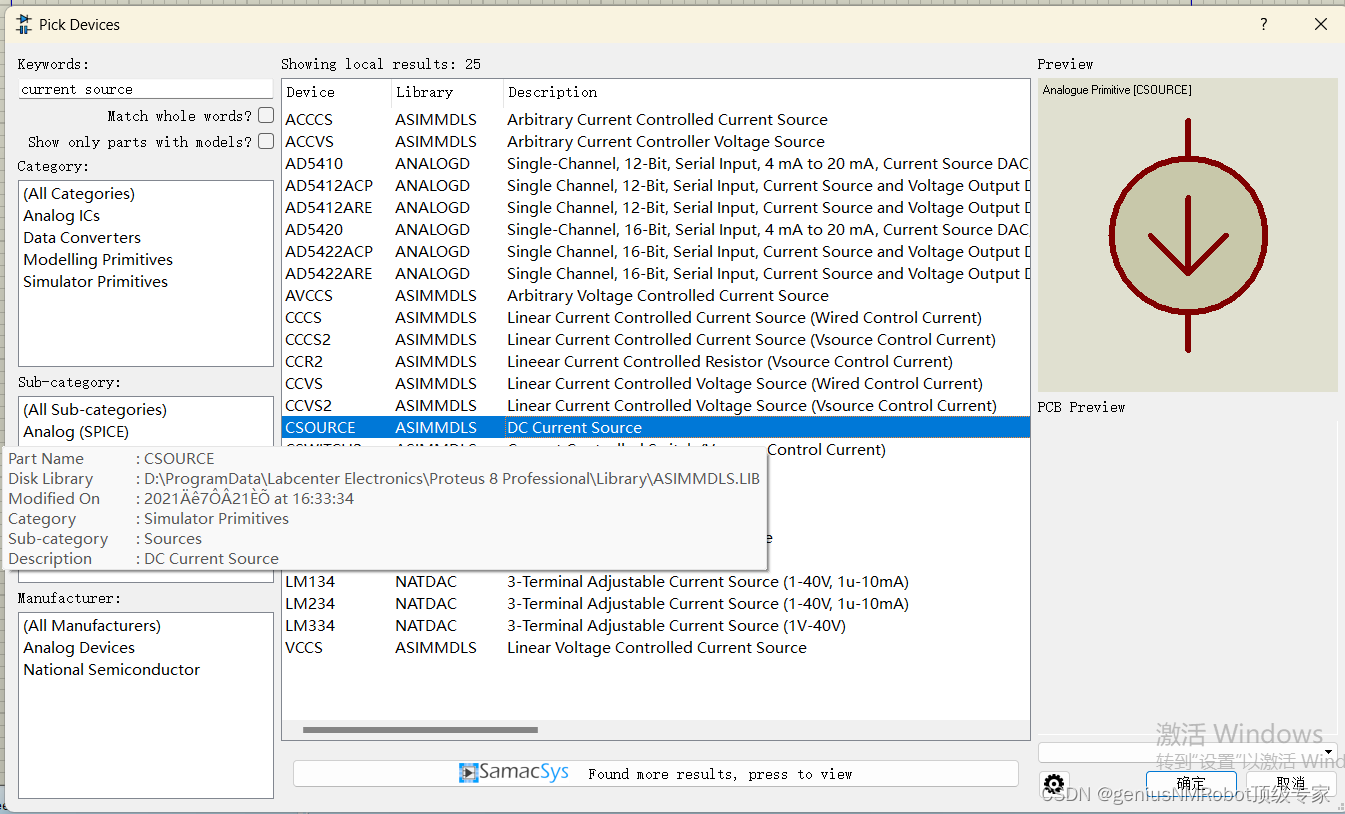1345x814 pixels.
Task: Click the current source symbol preview
Action: pyautogui.click(x=1188, y=236)
